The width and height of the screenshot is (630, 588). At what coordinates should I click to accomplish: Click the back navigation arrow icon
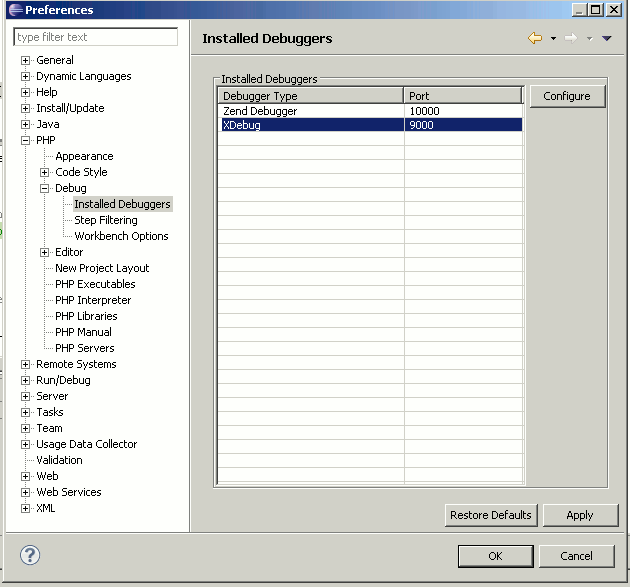[534, 39]
